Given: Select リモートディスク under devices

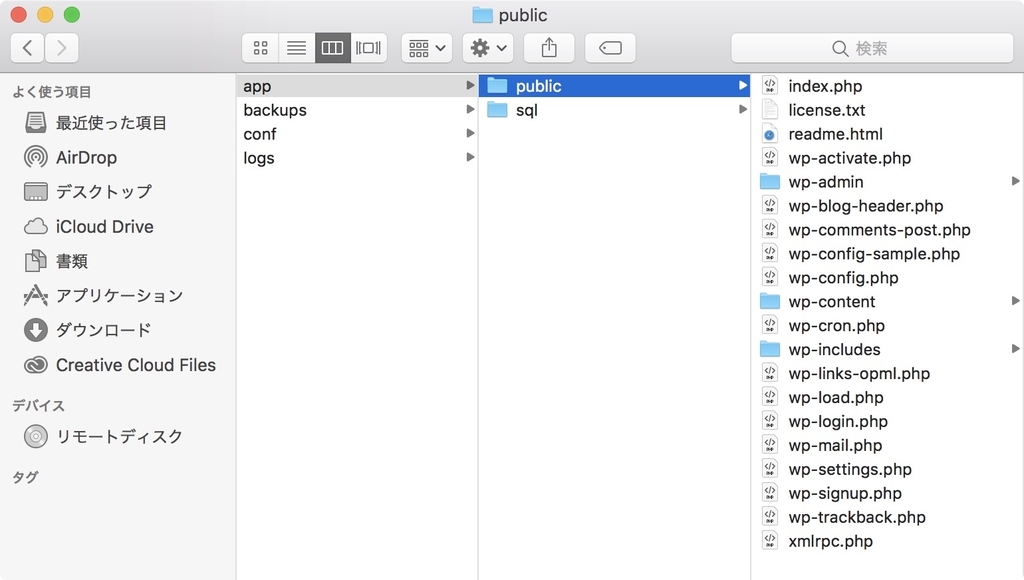Looking at the screenshot, I should point(103,436).
